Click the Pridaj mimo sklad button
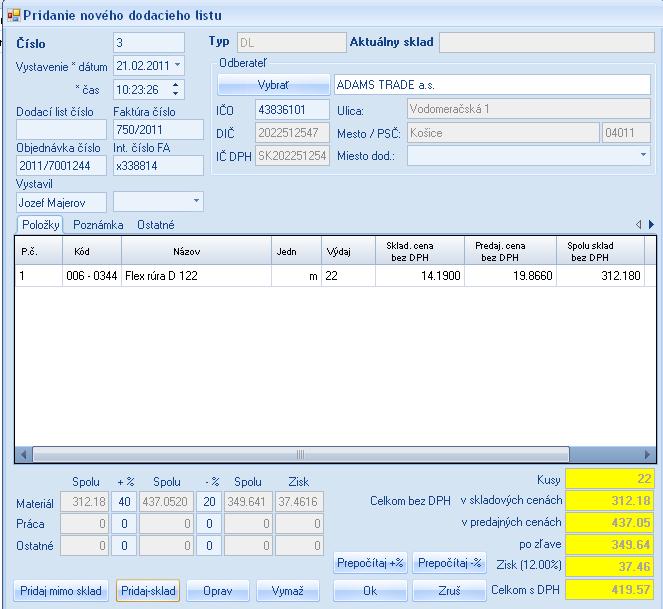Image resolution: width=663 pixels, height=609 pixels. 61,590
